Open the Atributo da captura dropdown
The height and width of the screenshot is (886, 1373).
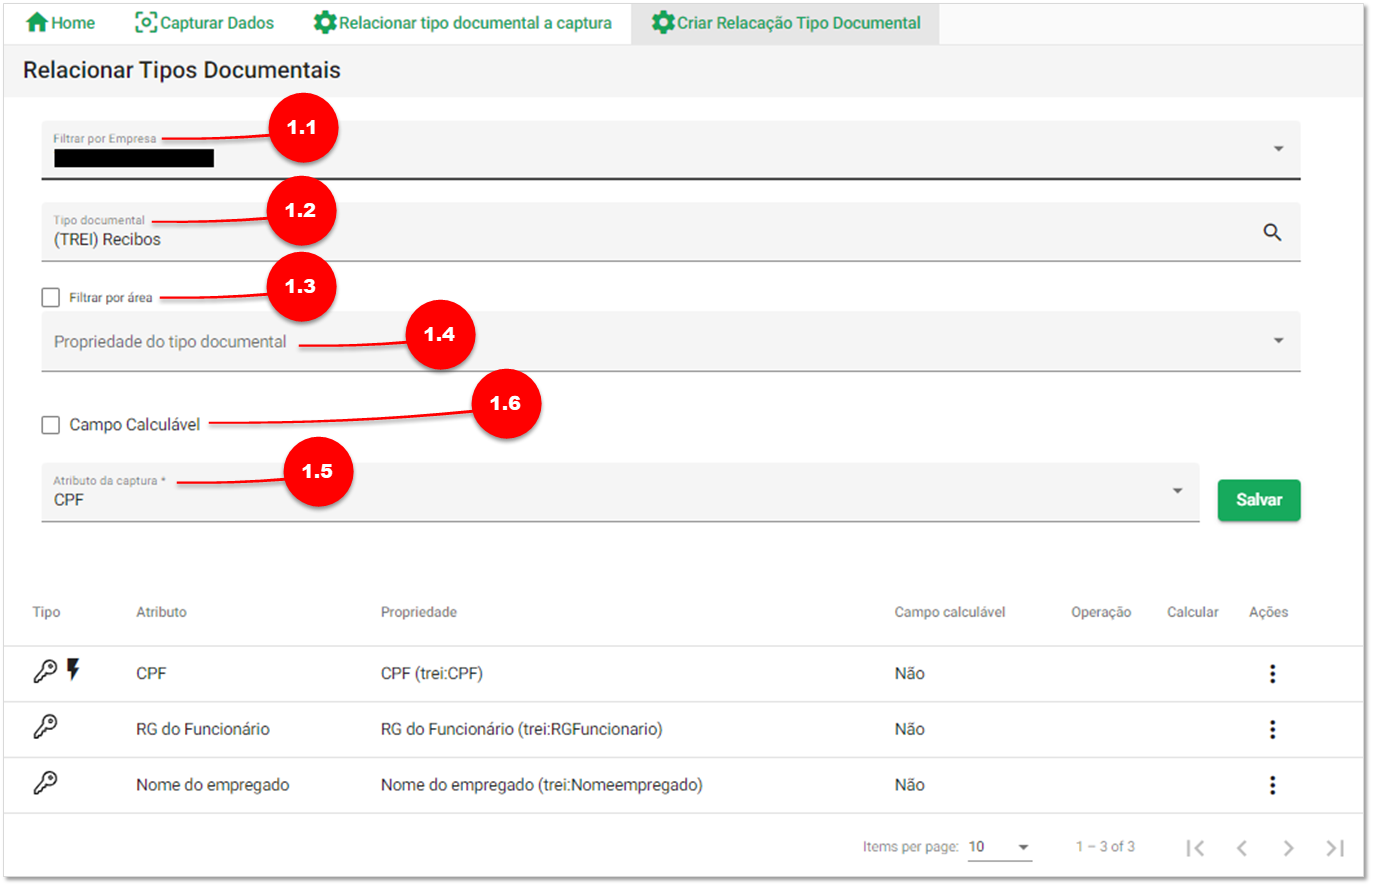(620, 492)
